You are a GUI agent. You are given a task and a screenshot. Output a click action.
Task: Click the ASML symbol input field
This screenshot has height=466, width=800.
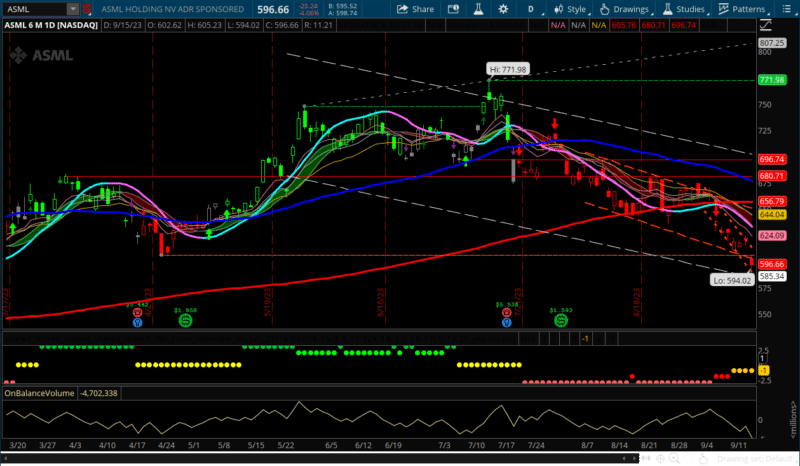(x=36, y=9)
